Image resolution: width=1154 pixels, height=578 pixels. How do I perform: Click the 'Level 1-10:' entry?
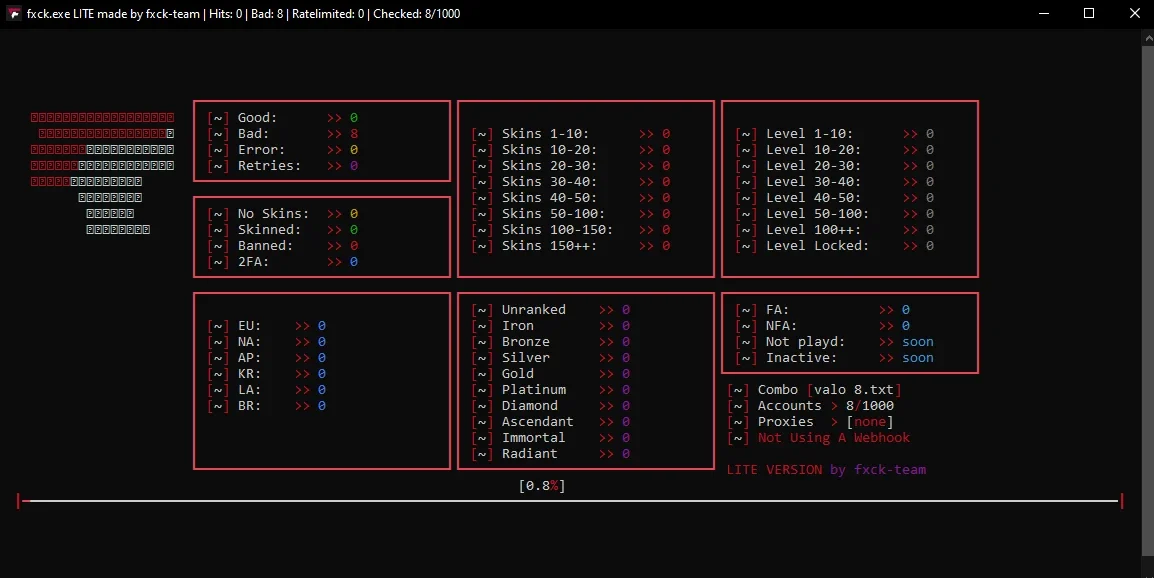(x=835, y=134)
